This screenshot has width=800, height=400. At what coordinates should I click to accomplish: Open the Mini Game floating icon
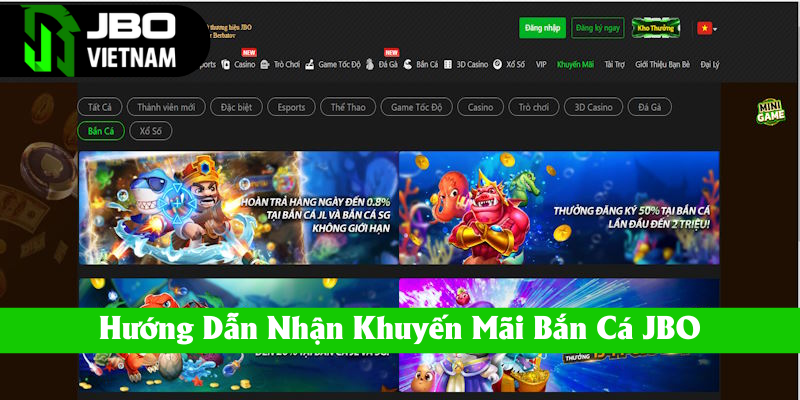[770, 112]
